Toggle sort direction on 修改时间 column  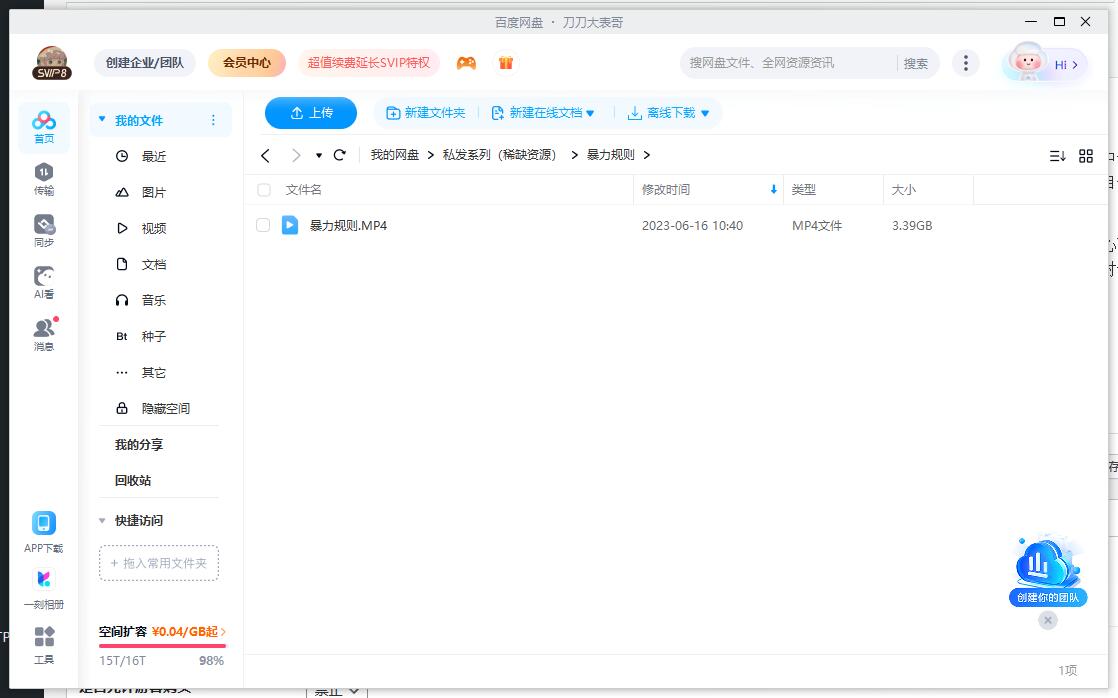click(772, 189)
